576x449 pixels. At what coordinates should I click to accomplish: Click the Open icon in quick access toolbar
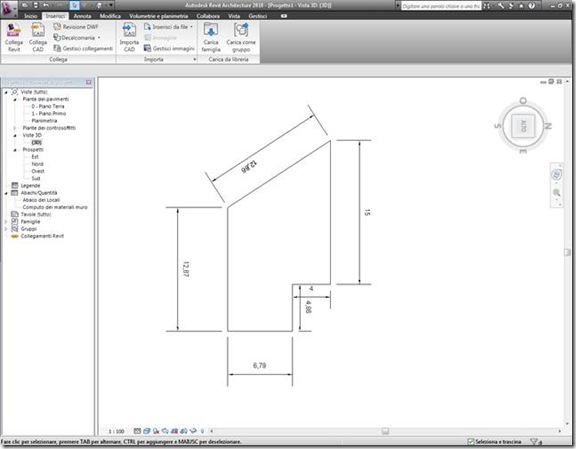25,5
